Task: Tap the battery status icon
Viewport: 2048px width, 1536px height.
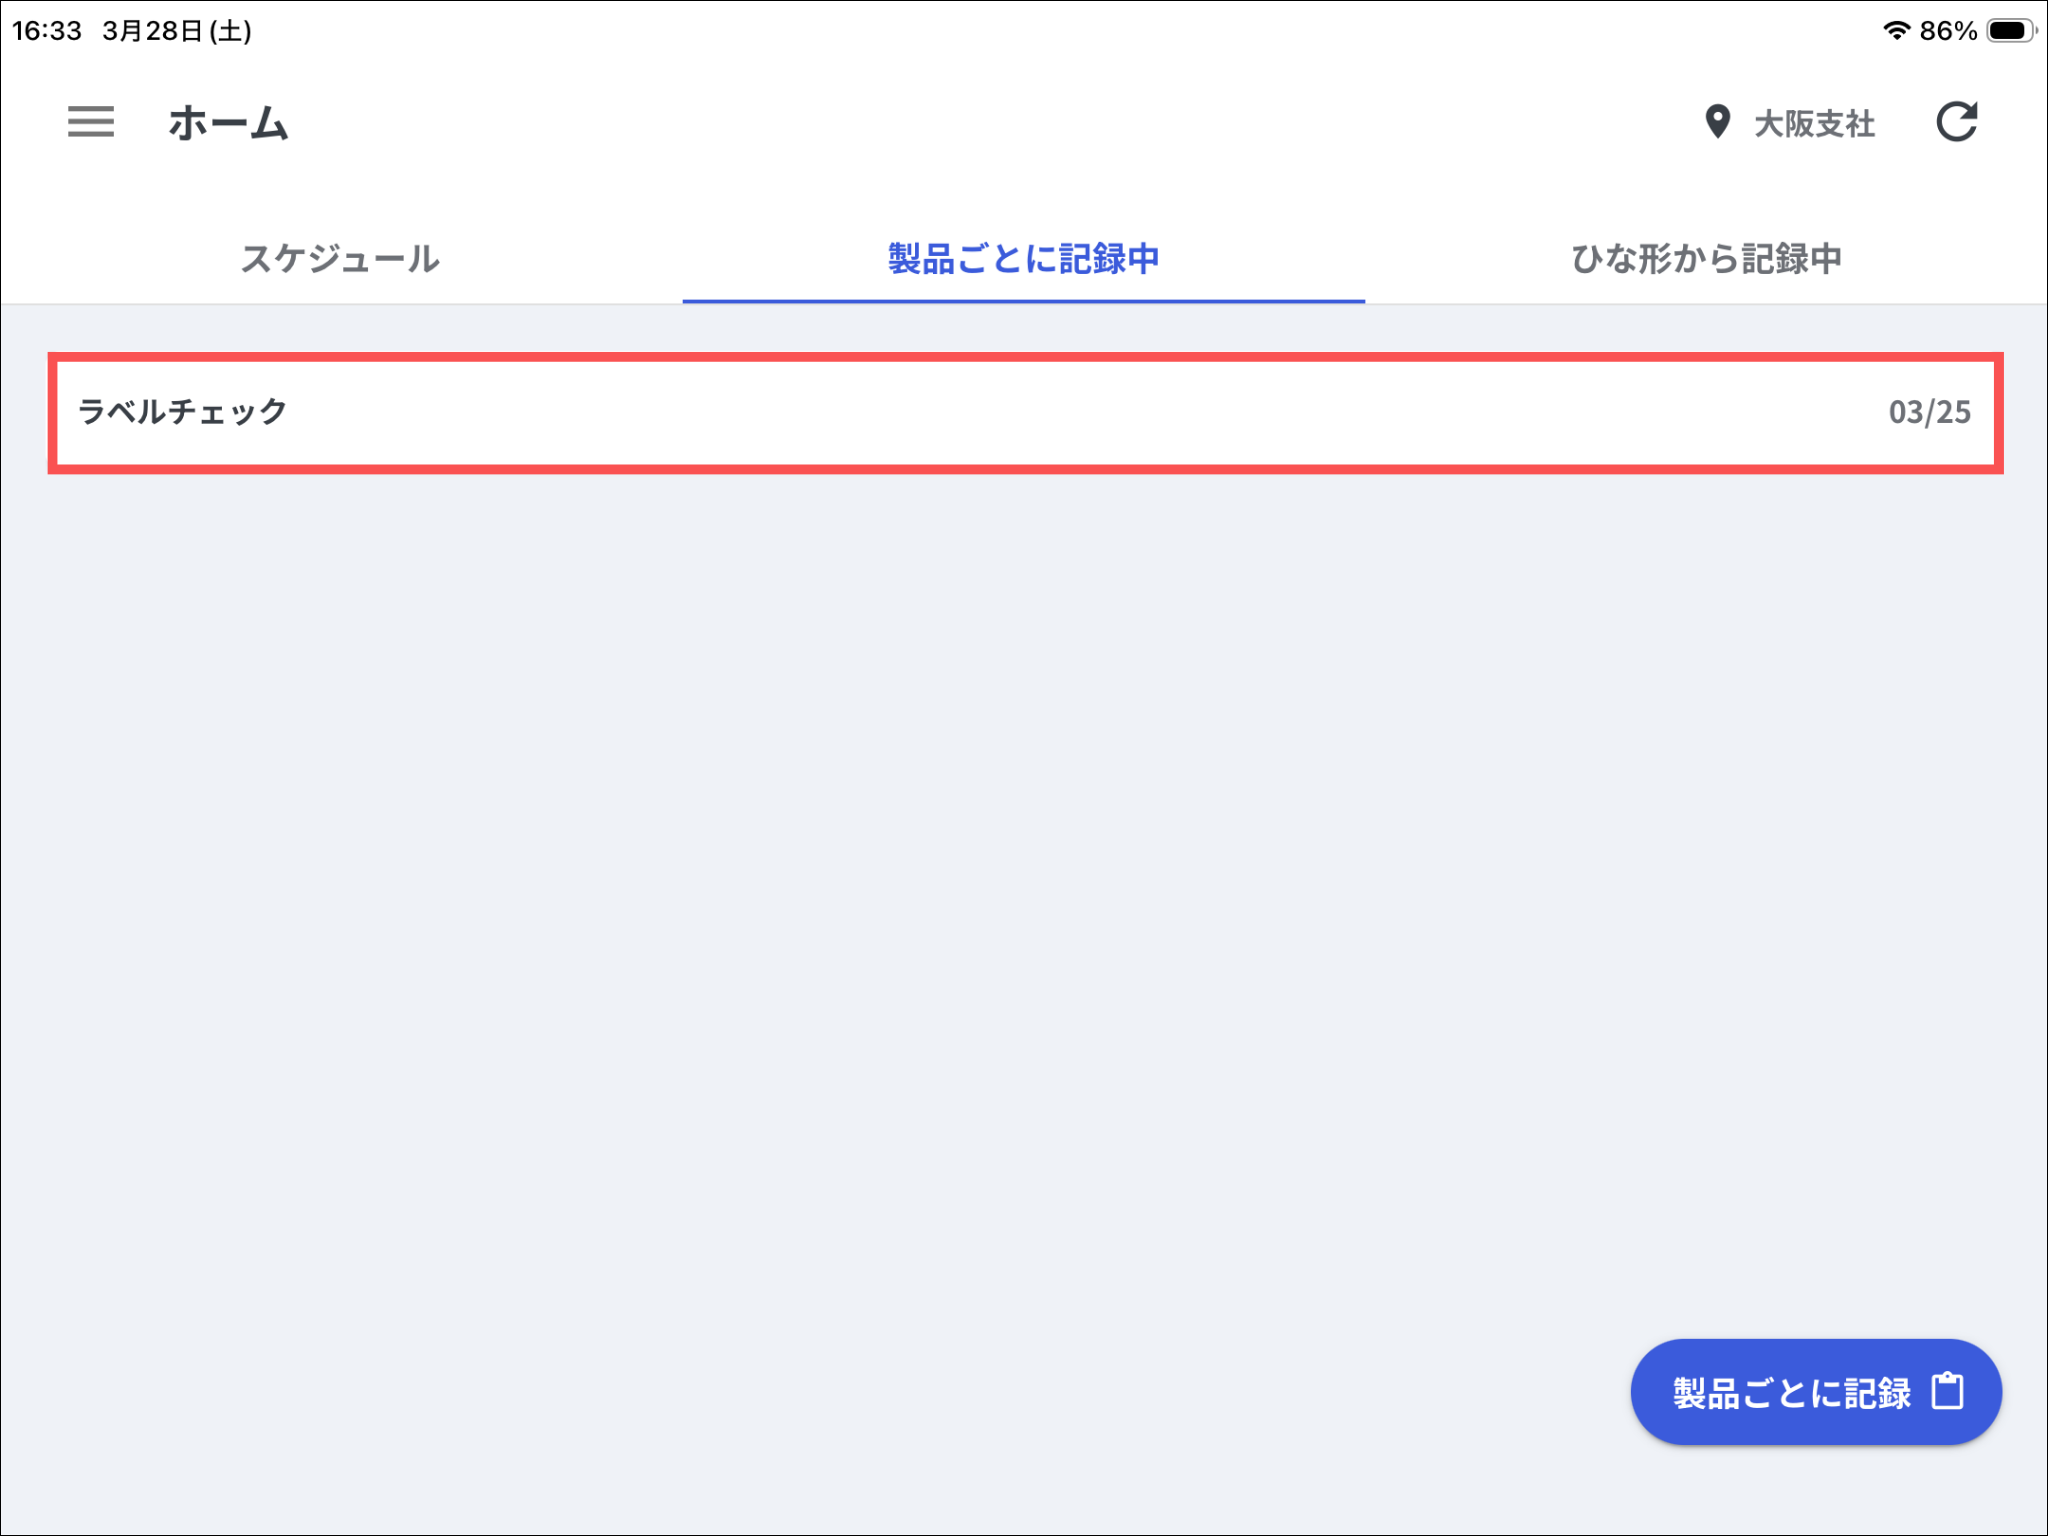Action: pos(2010,30)
